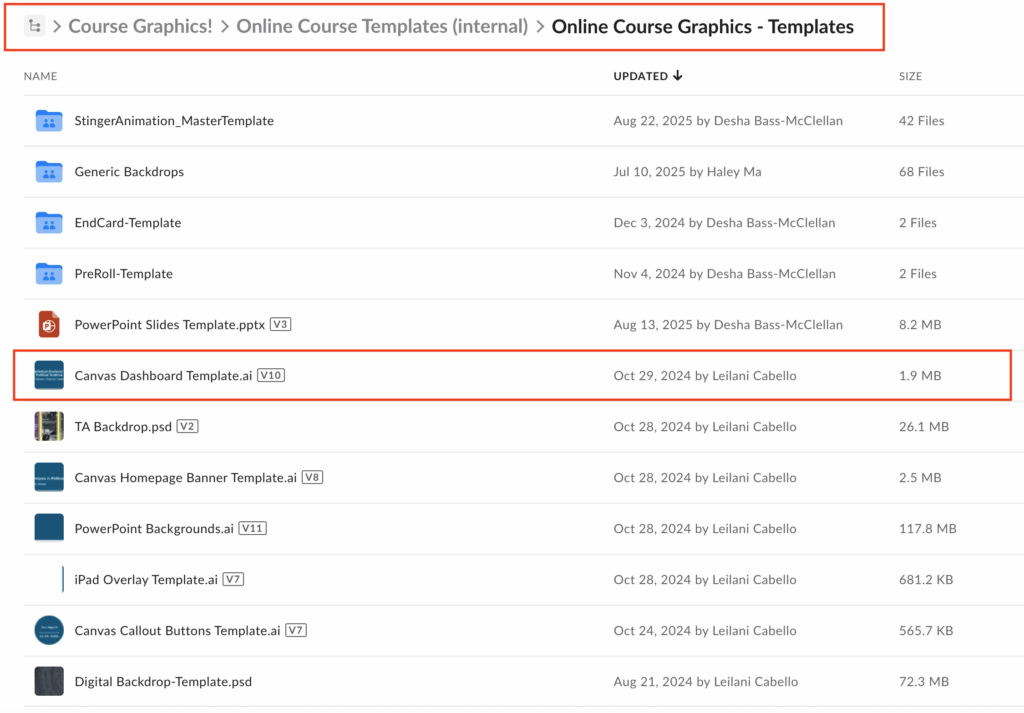Open the V11 badge on PowerPoint Backgrounds.ai
Screen dimensions: 1024x713
coord(252,529)
